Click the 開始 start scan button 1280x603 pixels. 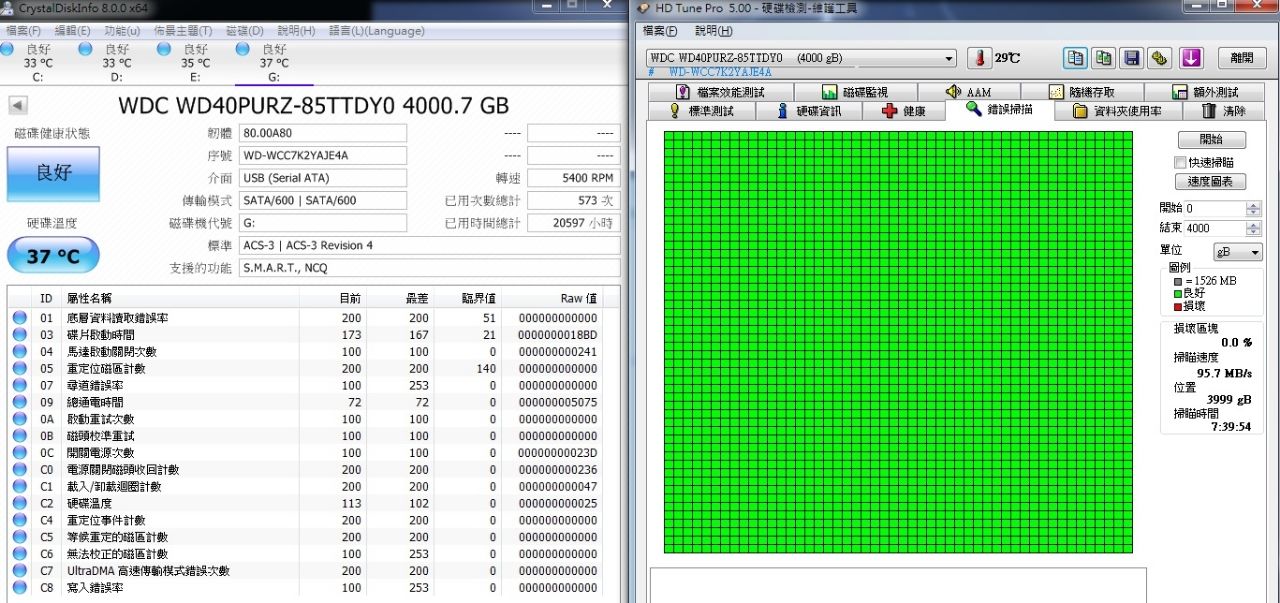(x=1210, y=140)
